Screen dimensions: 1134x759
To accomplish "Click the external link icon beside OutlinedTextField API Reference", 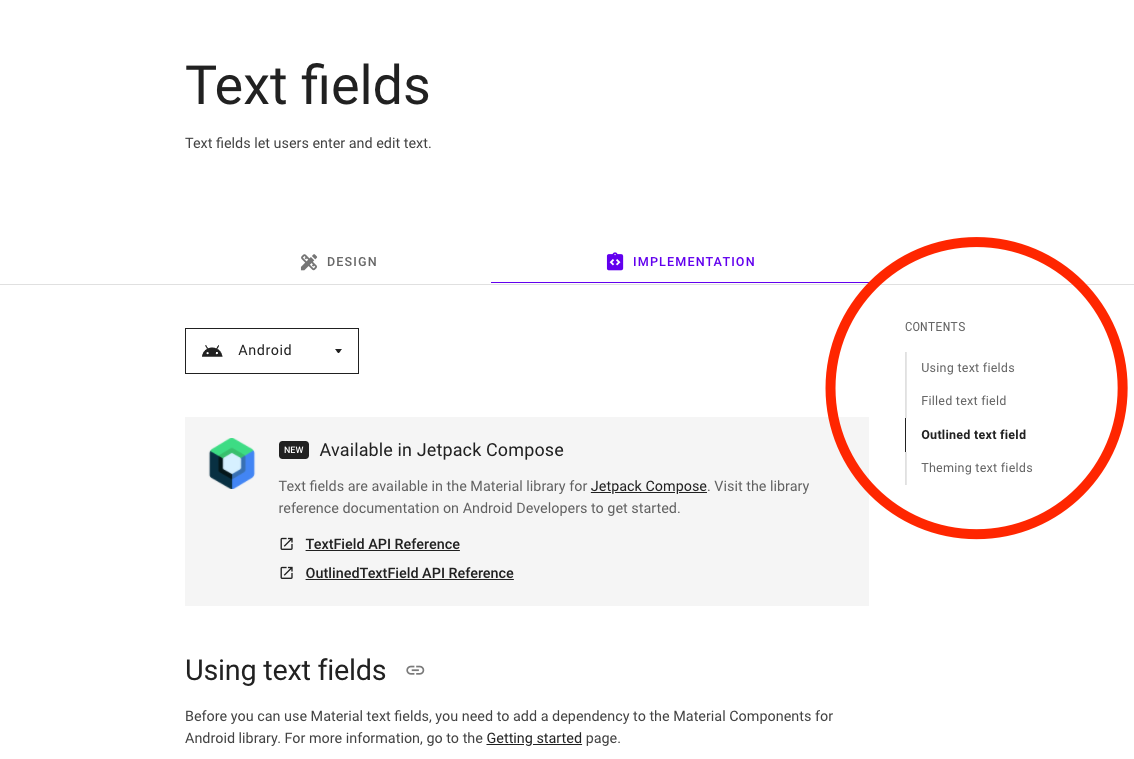I will pyautogui.click(x=287, y=573).
